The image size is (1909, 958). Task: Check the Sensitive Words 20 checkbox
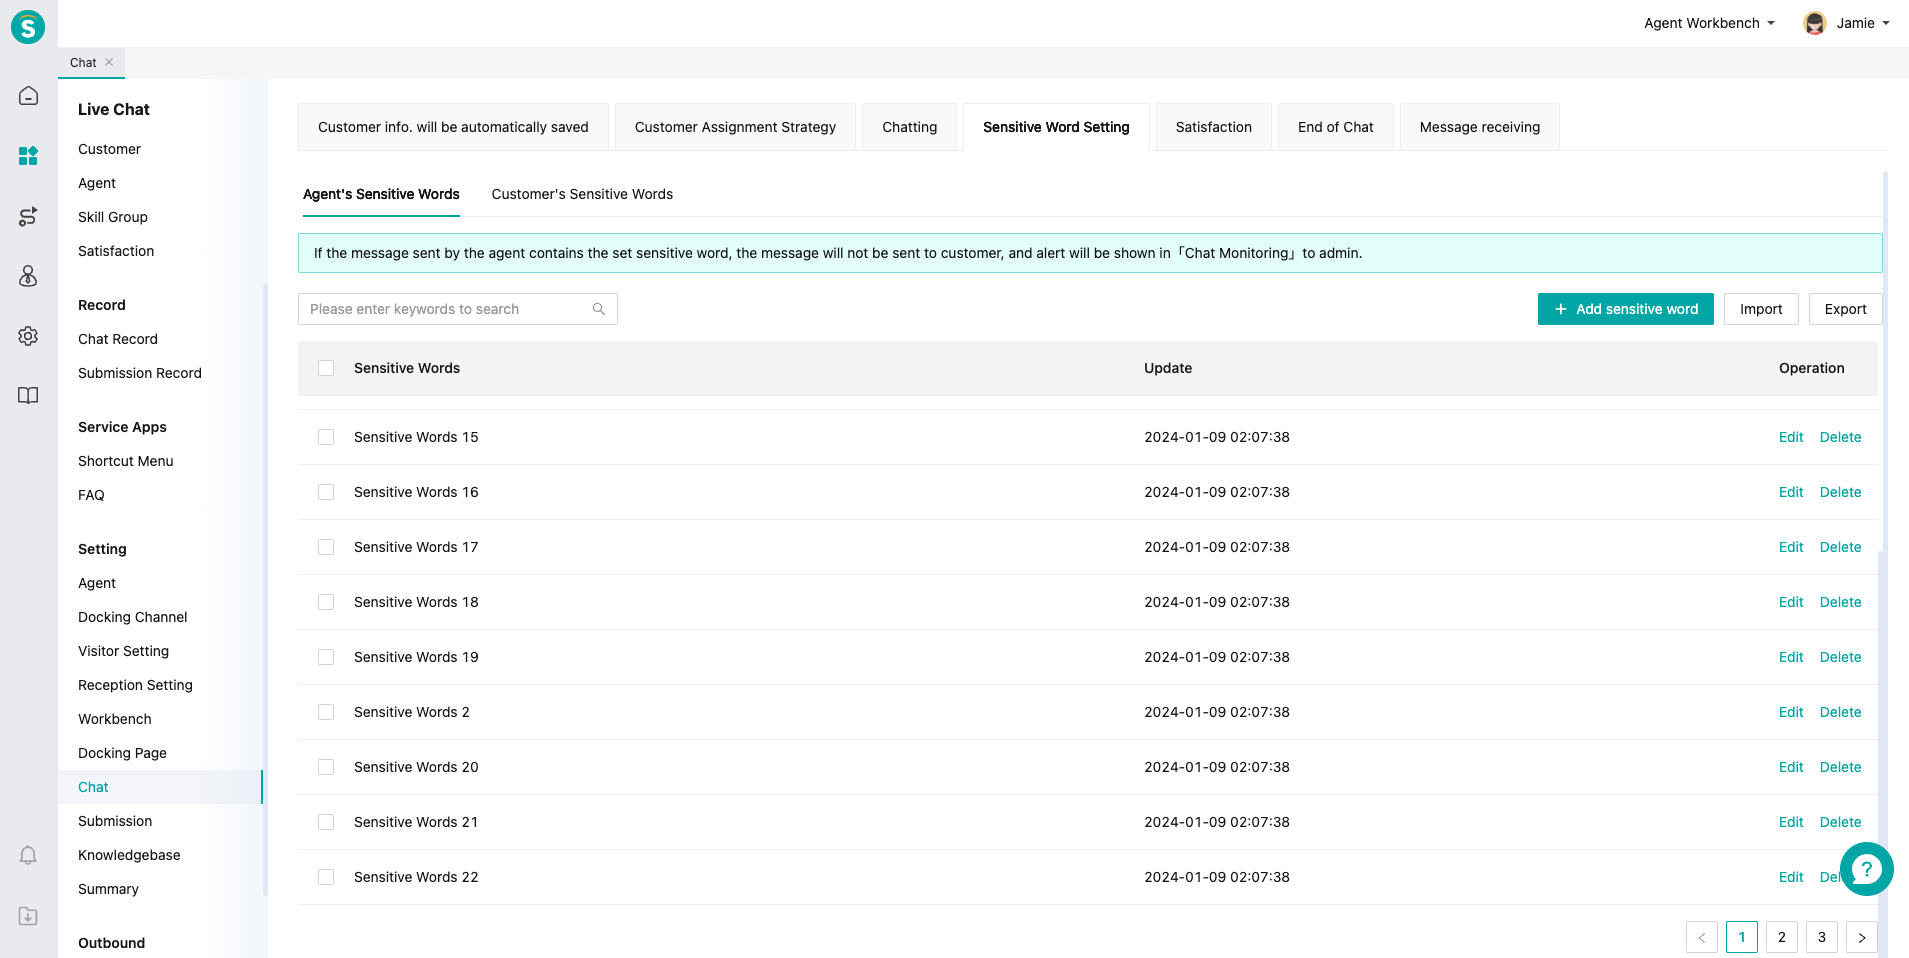point(326,767)
